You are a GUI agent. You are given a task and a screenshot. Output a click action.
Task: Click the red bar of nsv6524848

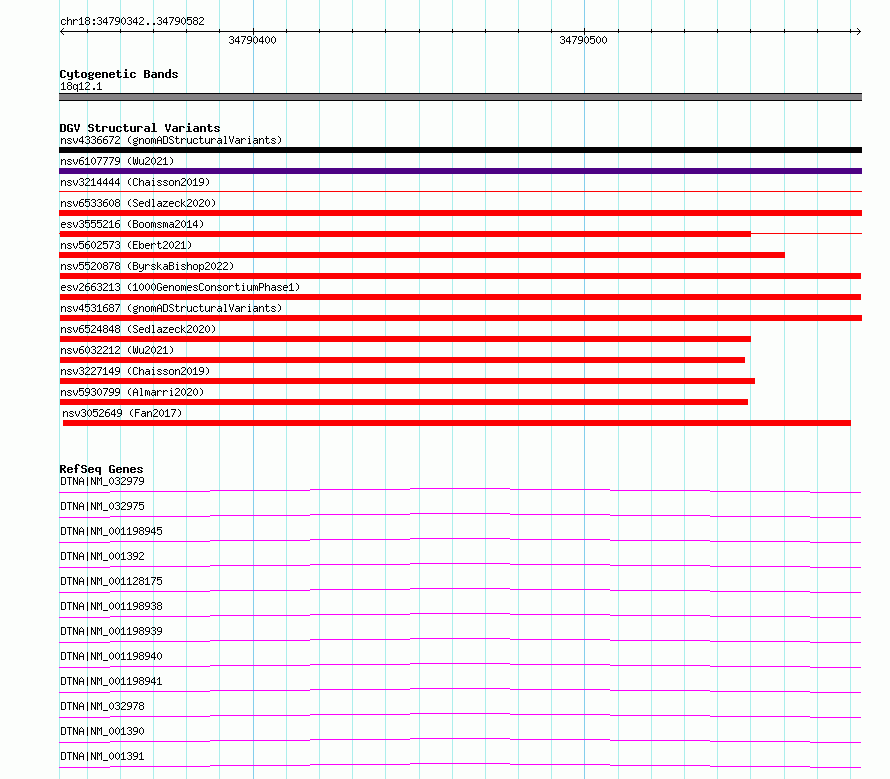[405, 339]
